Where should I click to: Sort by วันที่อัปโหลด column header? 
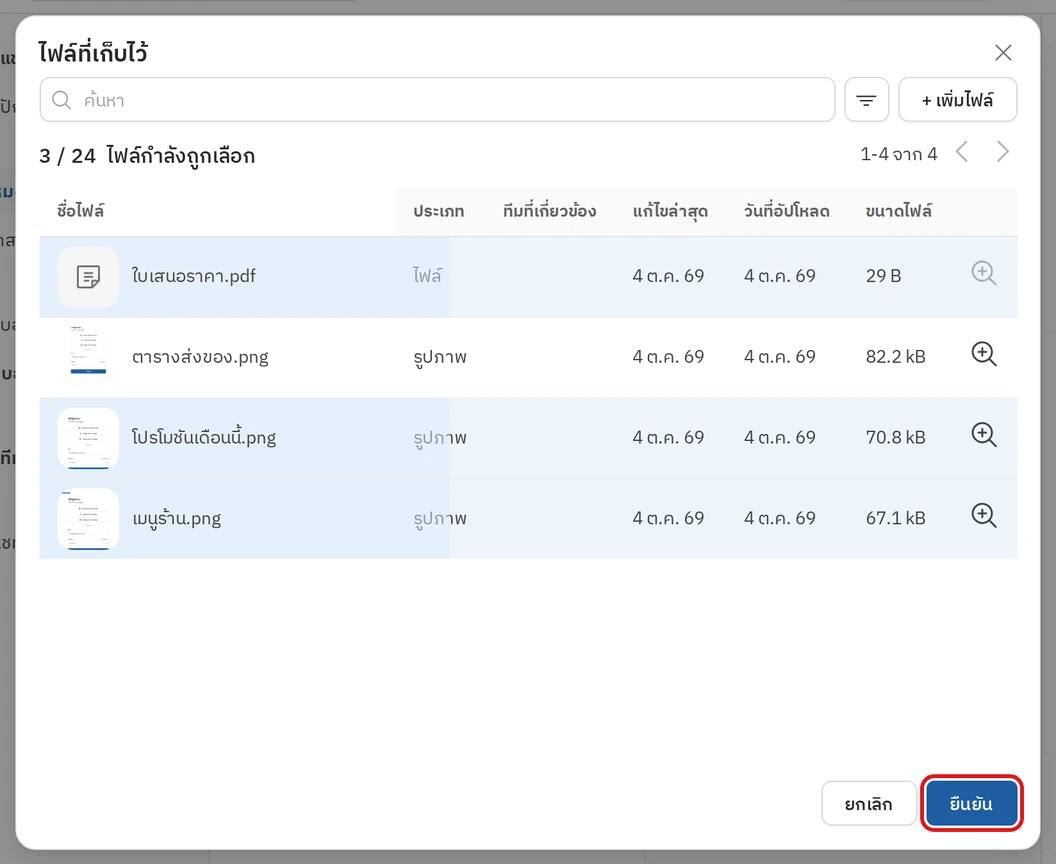click(787, 211)
